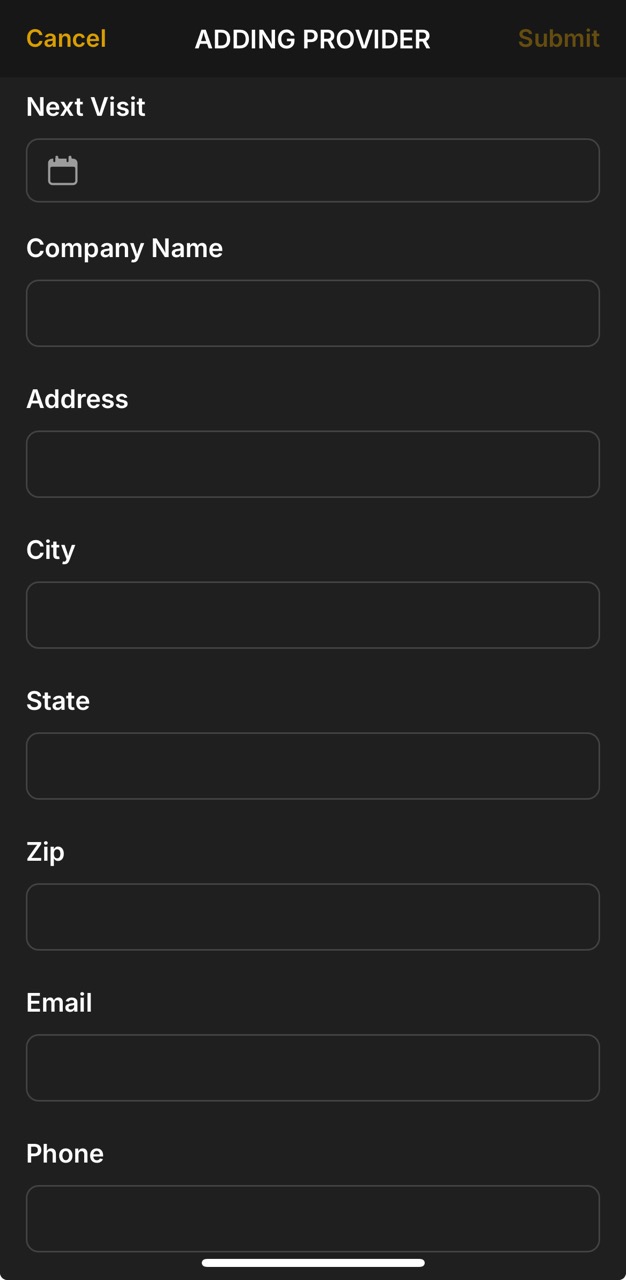This screenshot has height=1280, width=626.
Task: Tap the ADDING PROVIDER title
Action: [313, 39]
